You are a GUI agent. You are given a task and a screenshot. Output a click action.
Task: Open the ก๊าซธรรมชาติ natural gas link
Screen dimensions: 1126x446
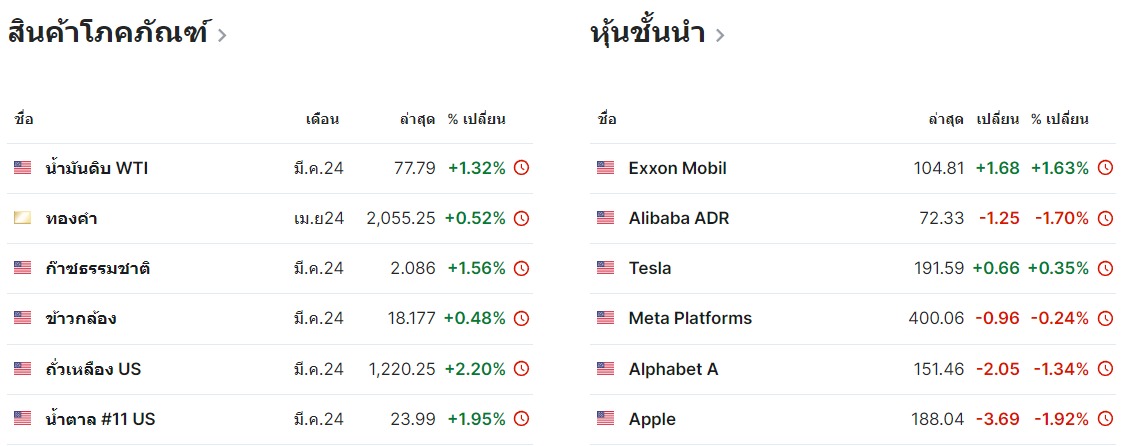click(x=97, y=269)
